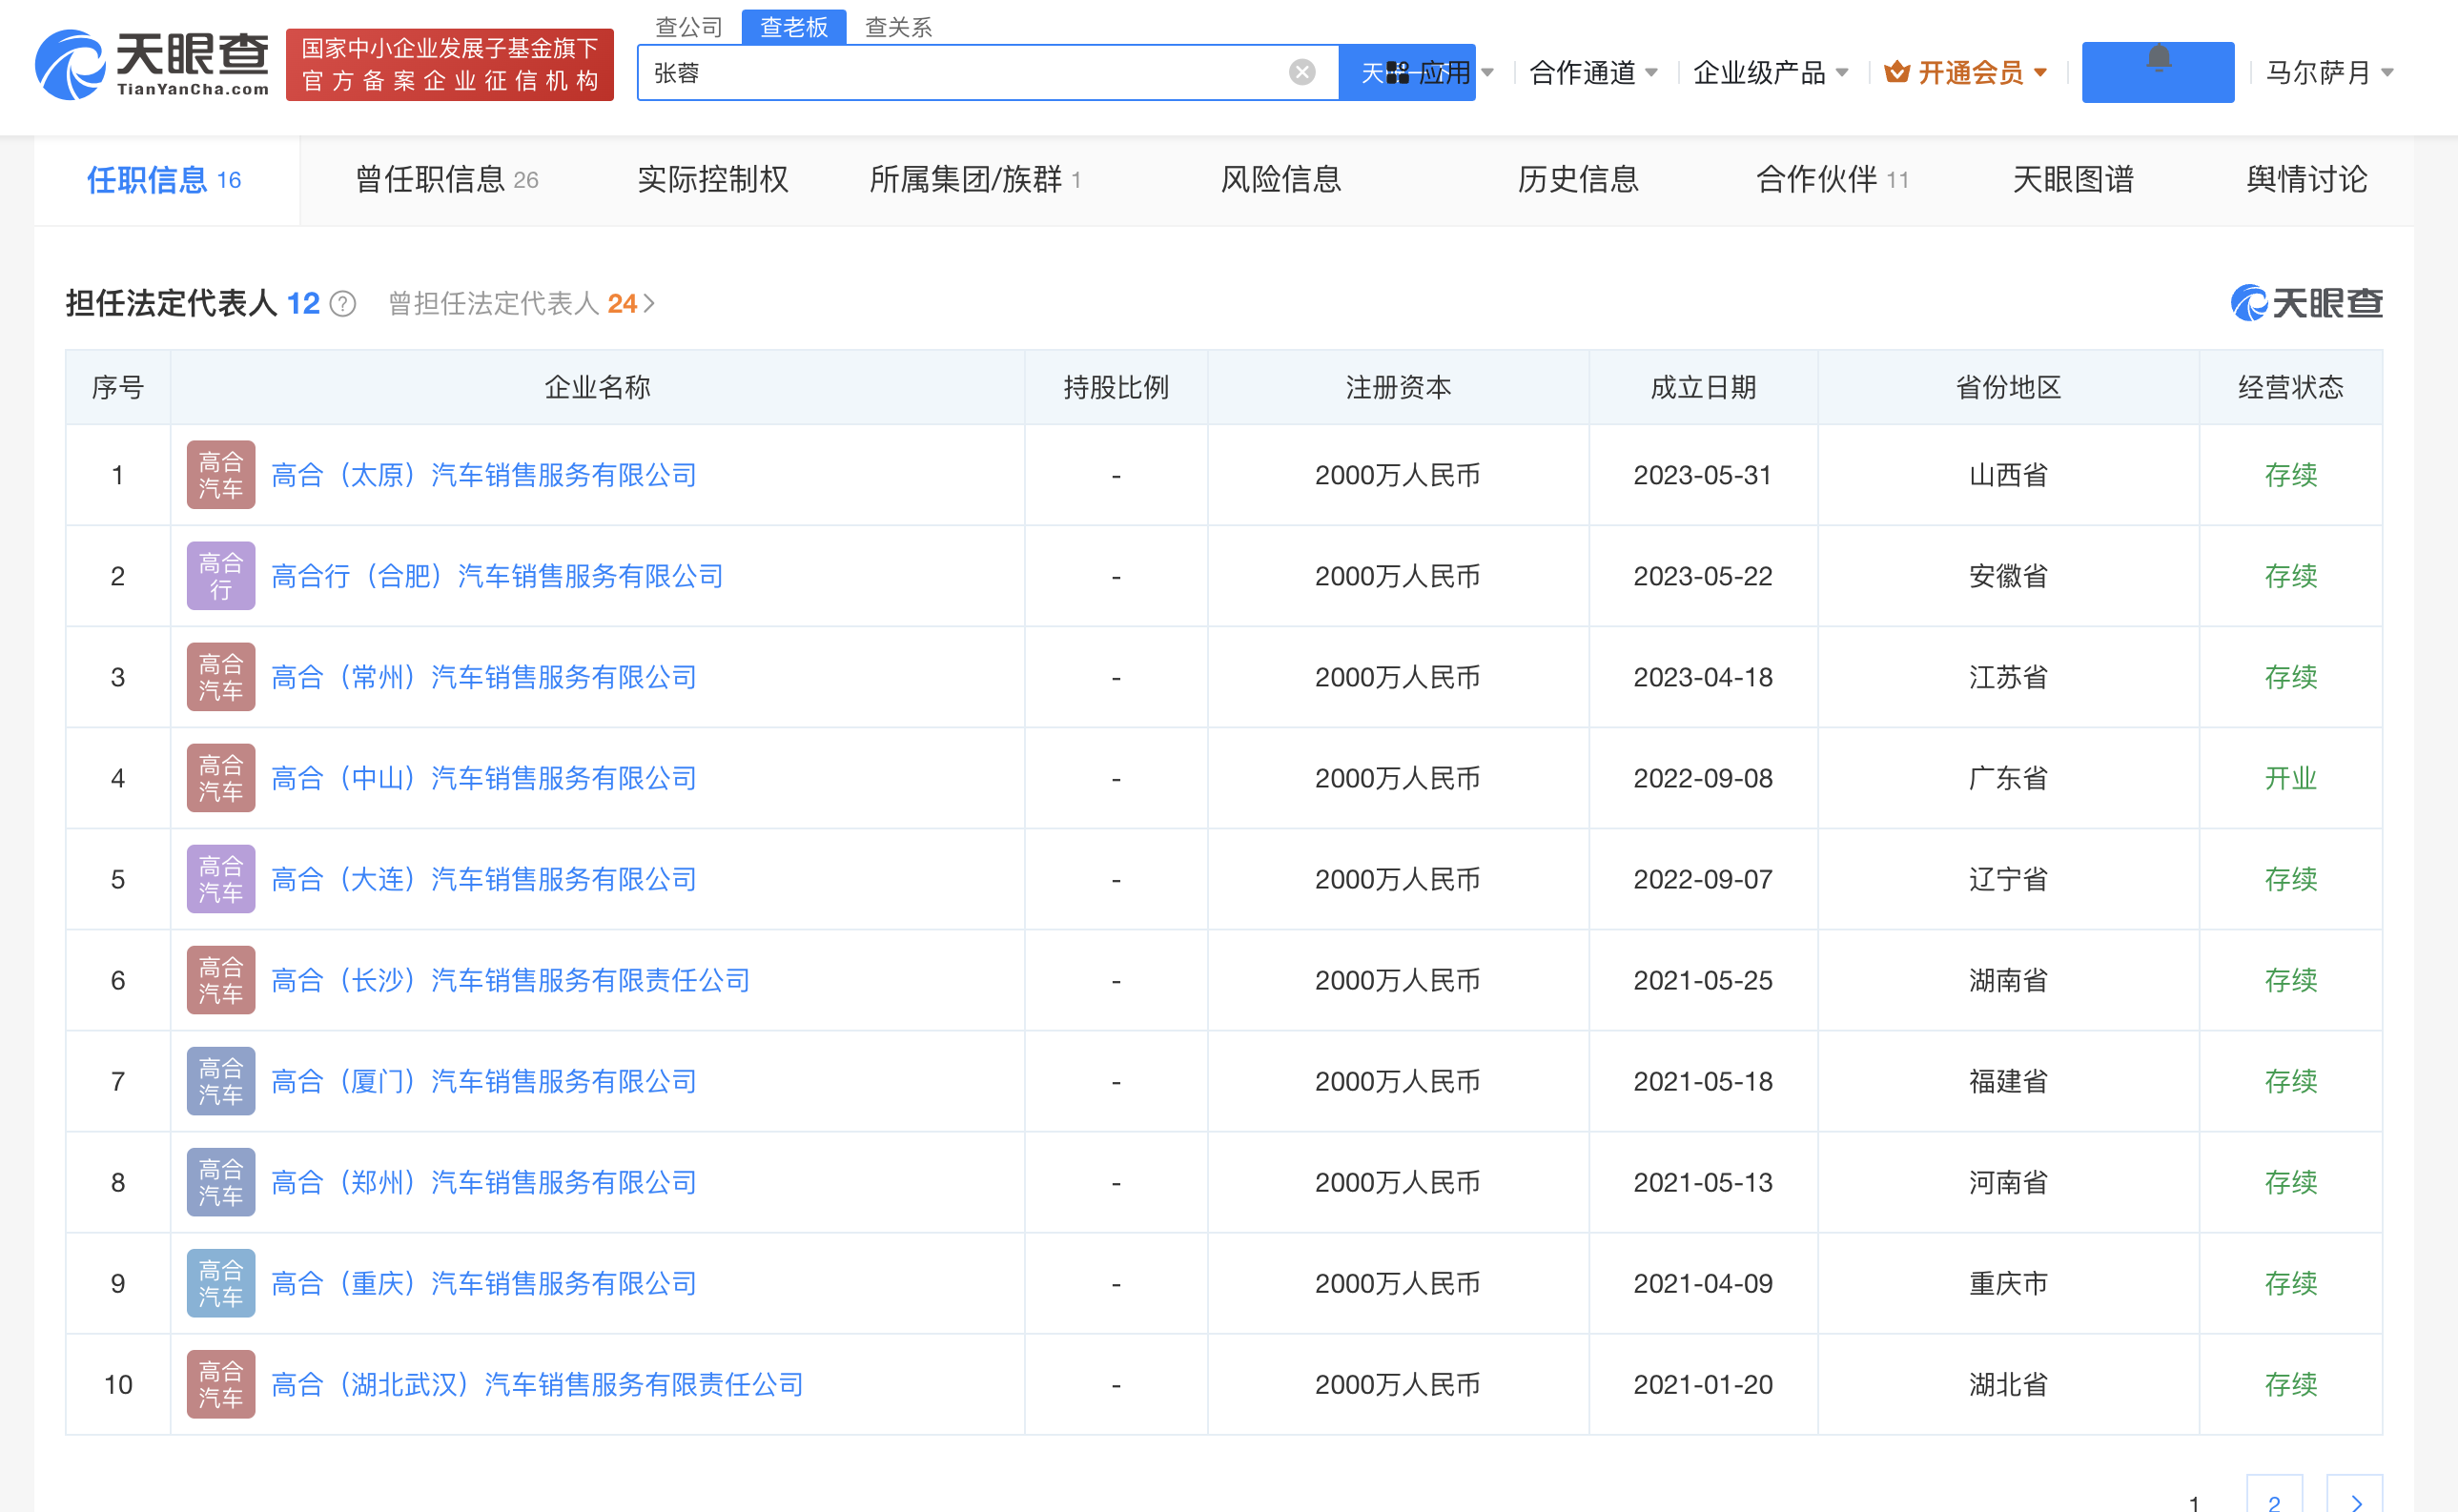Click the 经营状态 column header

2290,387
